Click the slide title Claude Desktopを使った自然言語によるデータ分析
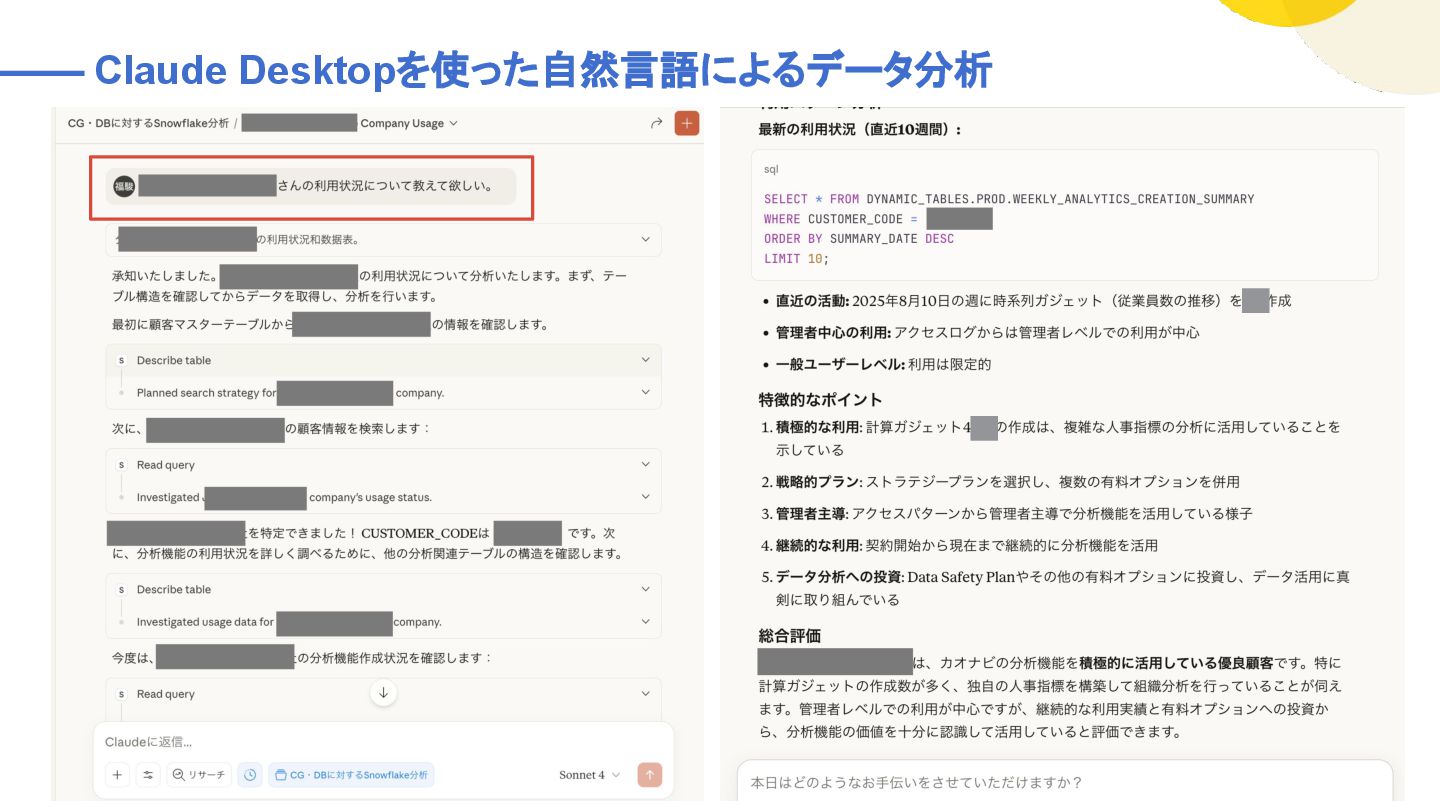 pyautogui.click(x=543, y=70)
